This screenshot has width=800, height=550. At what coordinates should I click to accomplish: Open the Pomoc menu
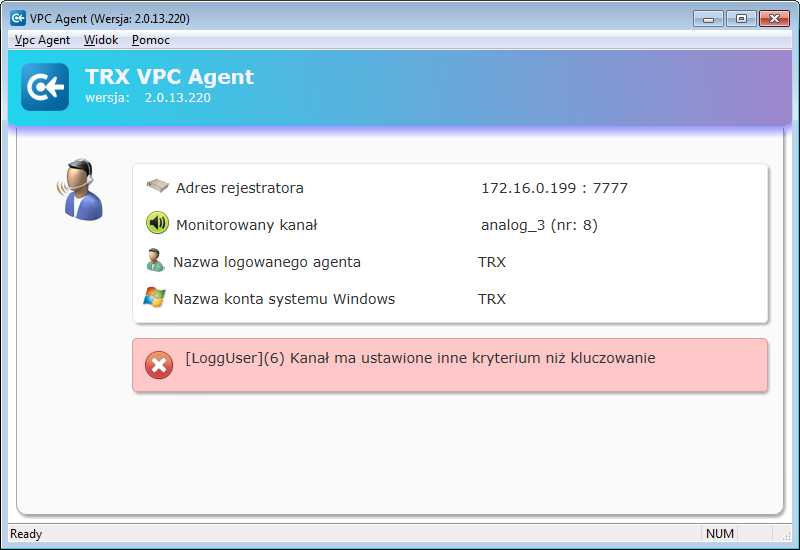[x=151, y=40]
